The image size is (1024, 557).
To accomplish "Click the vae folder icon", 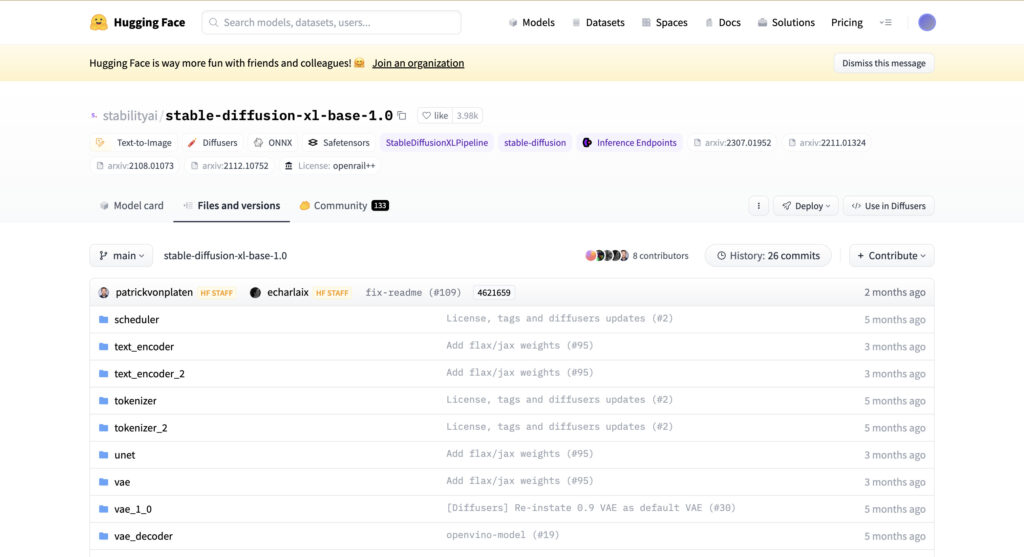I will pyautogui.click(x=103, y=482).
